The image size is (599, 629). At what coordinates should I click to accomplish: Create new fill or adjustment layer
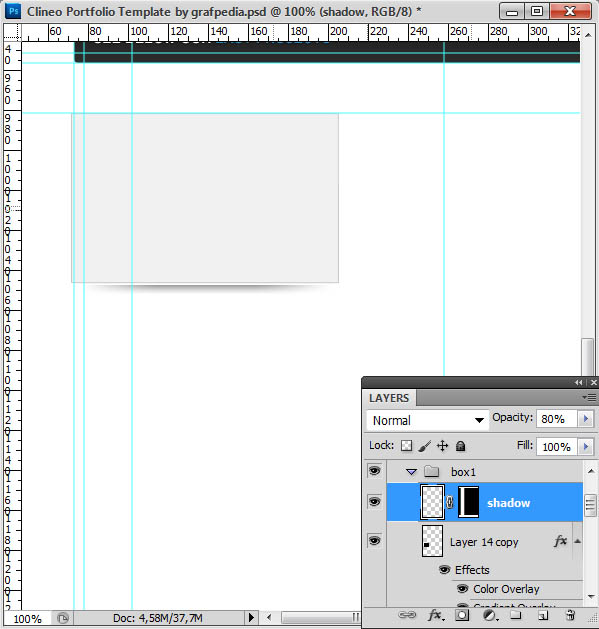(x=490, y=615)
